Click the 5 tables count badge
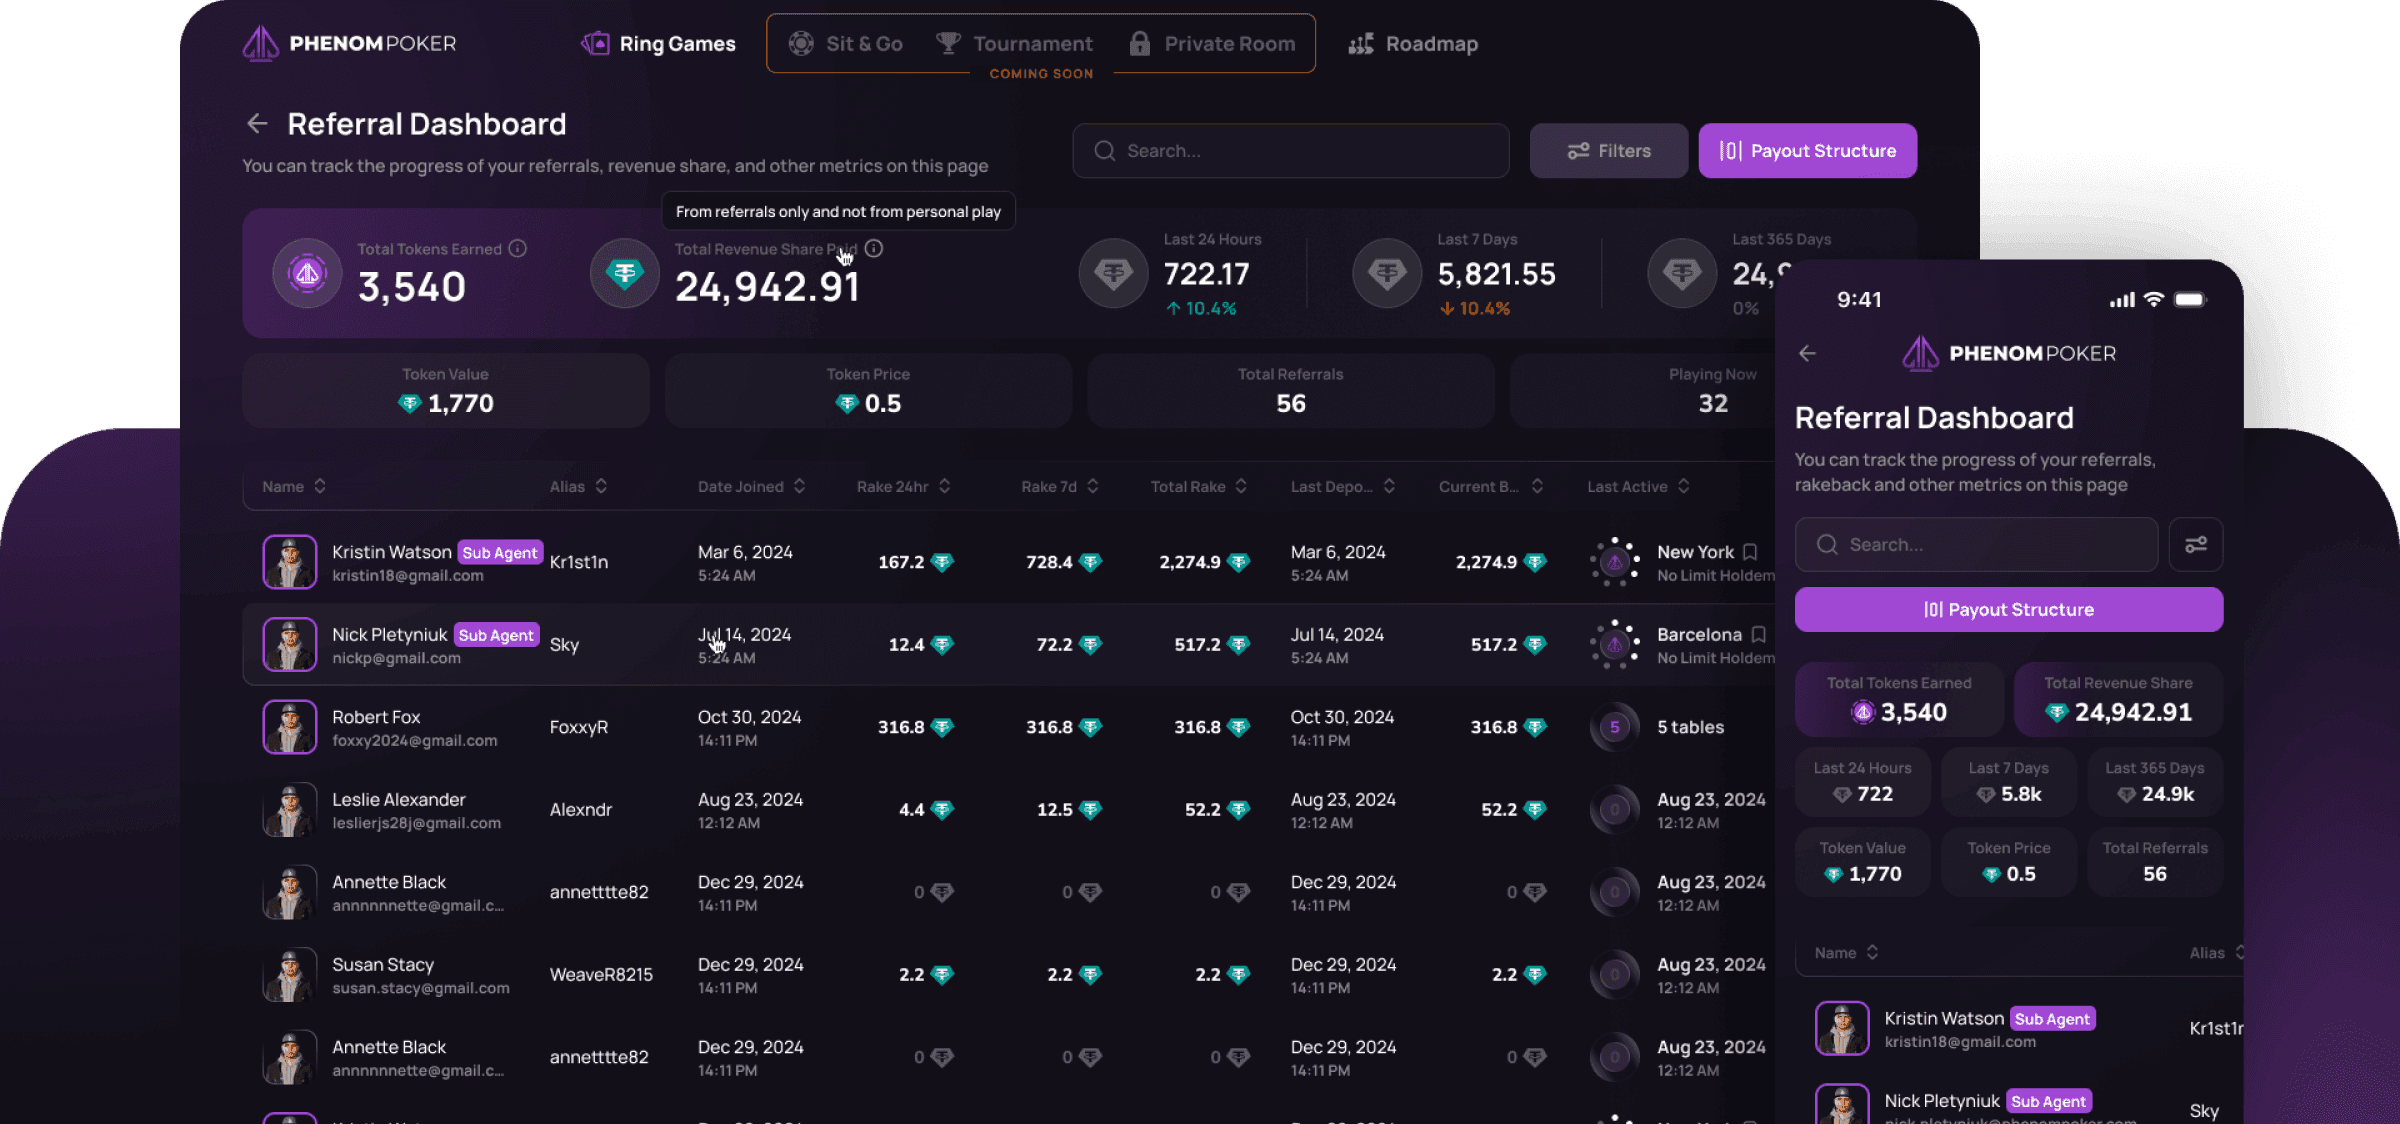Screen dimensions: 2400x1124 1614,727
